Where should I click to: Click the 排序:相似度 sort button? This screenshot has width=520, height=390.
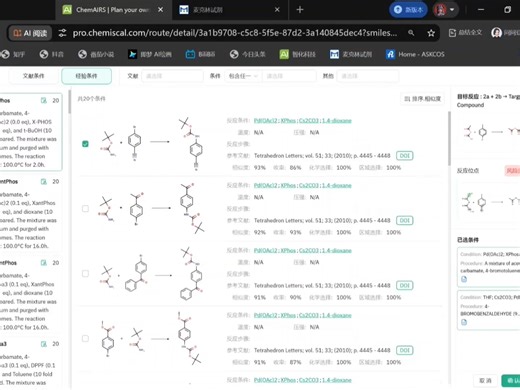422,99
